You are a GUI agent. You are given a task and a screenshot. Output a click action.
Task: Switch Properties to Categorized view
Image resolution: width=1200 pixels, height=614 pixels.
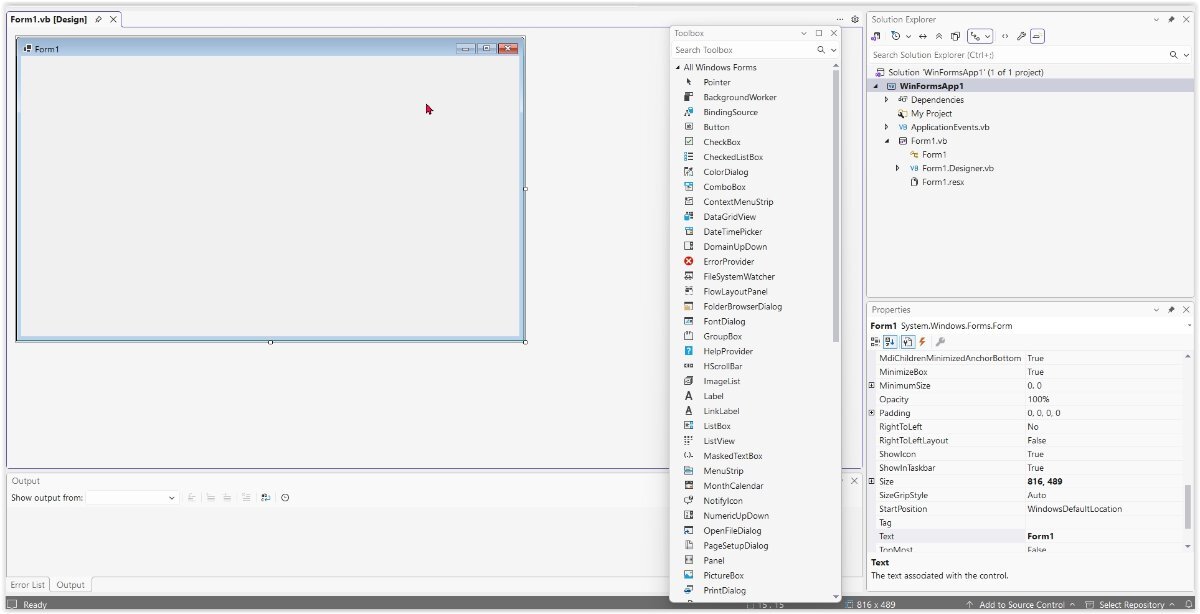(x=876, y=342)
